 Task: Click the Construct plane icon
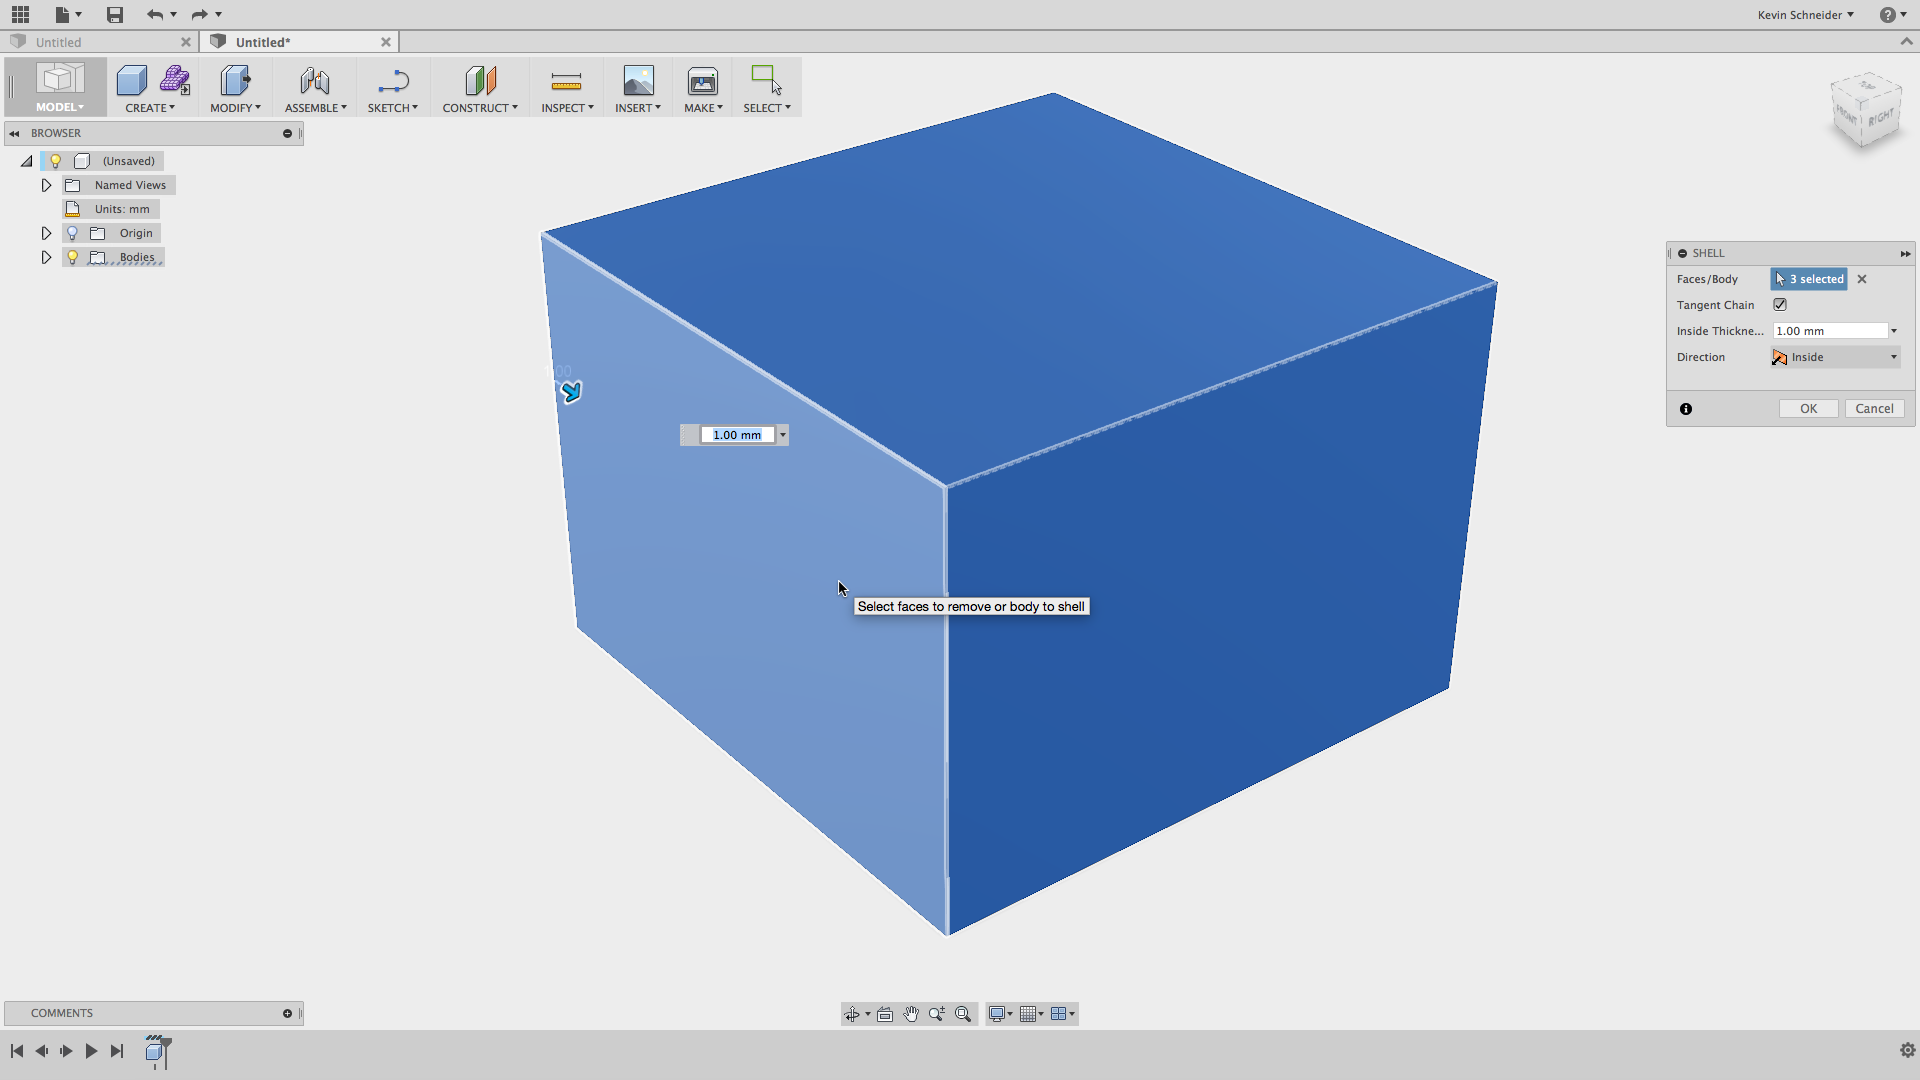(480, 81)
